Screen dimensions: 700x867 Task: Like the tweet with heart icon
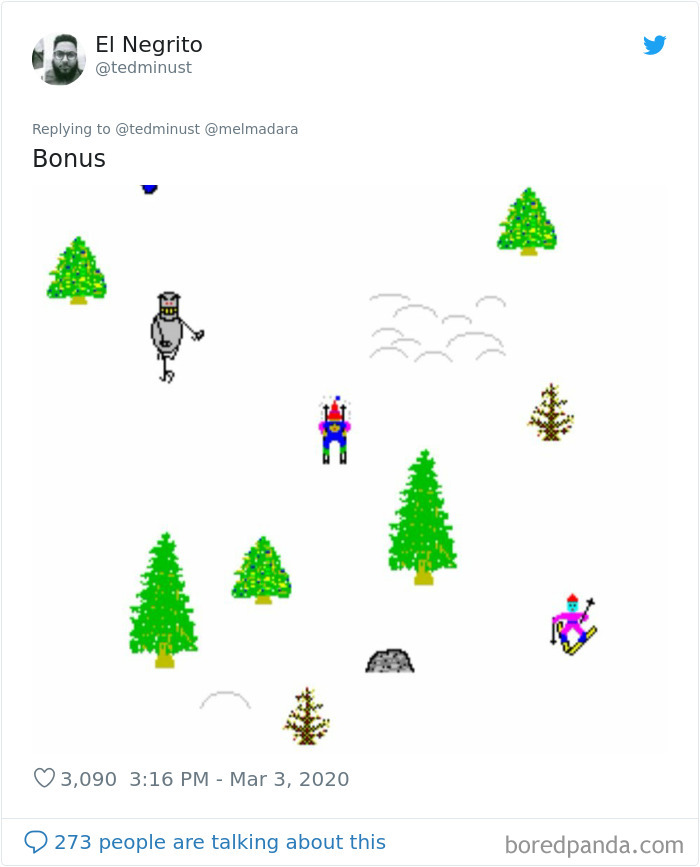(44, 778)
